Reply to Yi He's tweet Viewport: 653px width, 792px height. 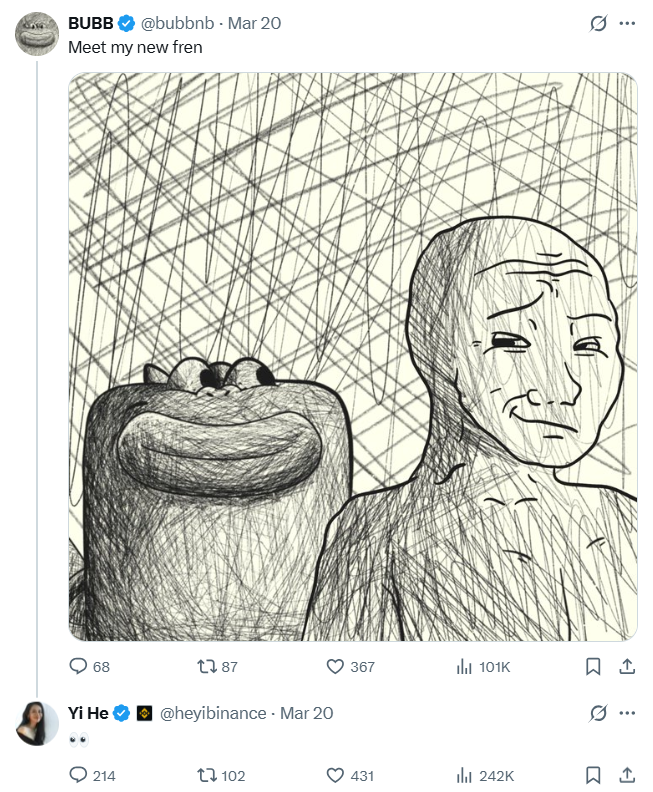point(78,775)
